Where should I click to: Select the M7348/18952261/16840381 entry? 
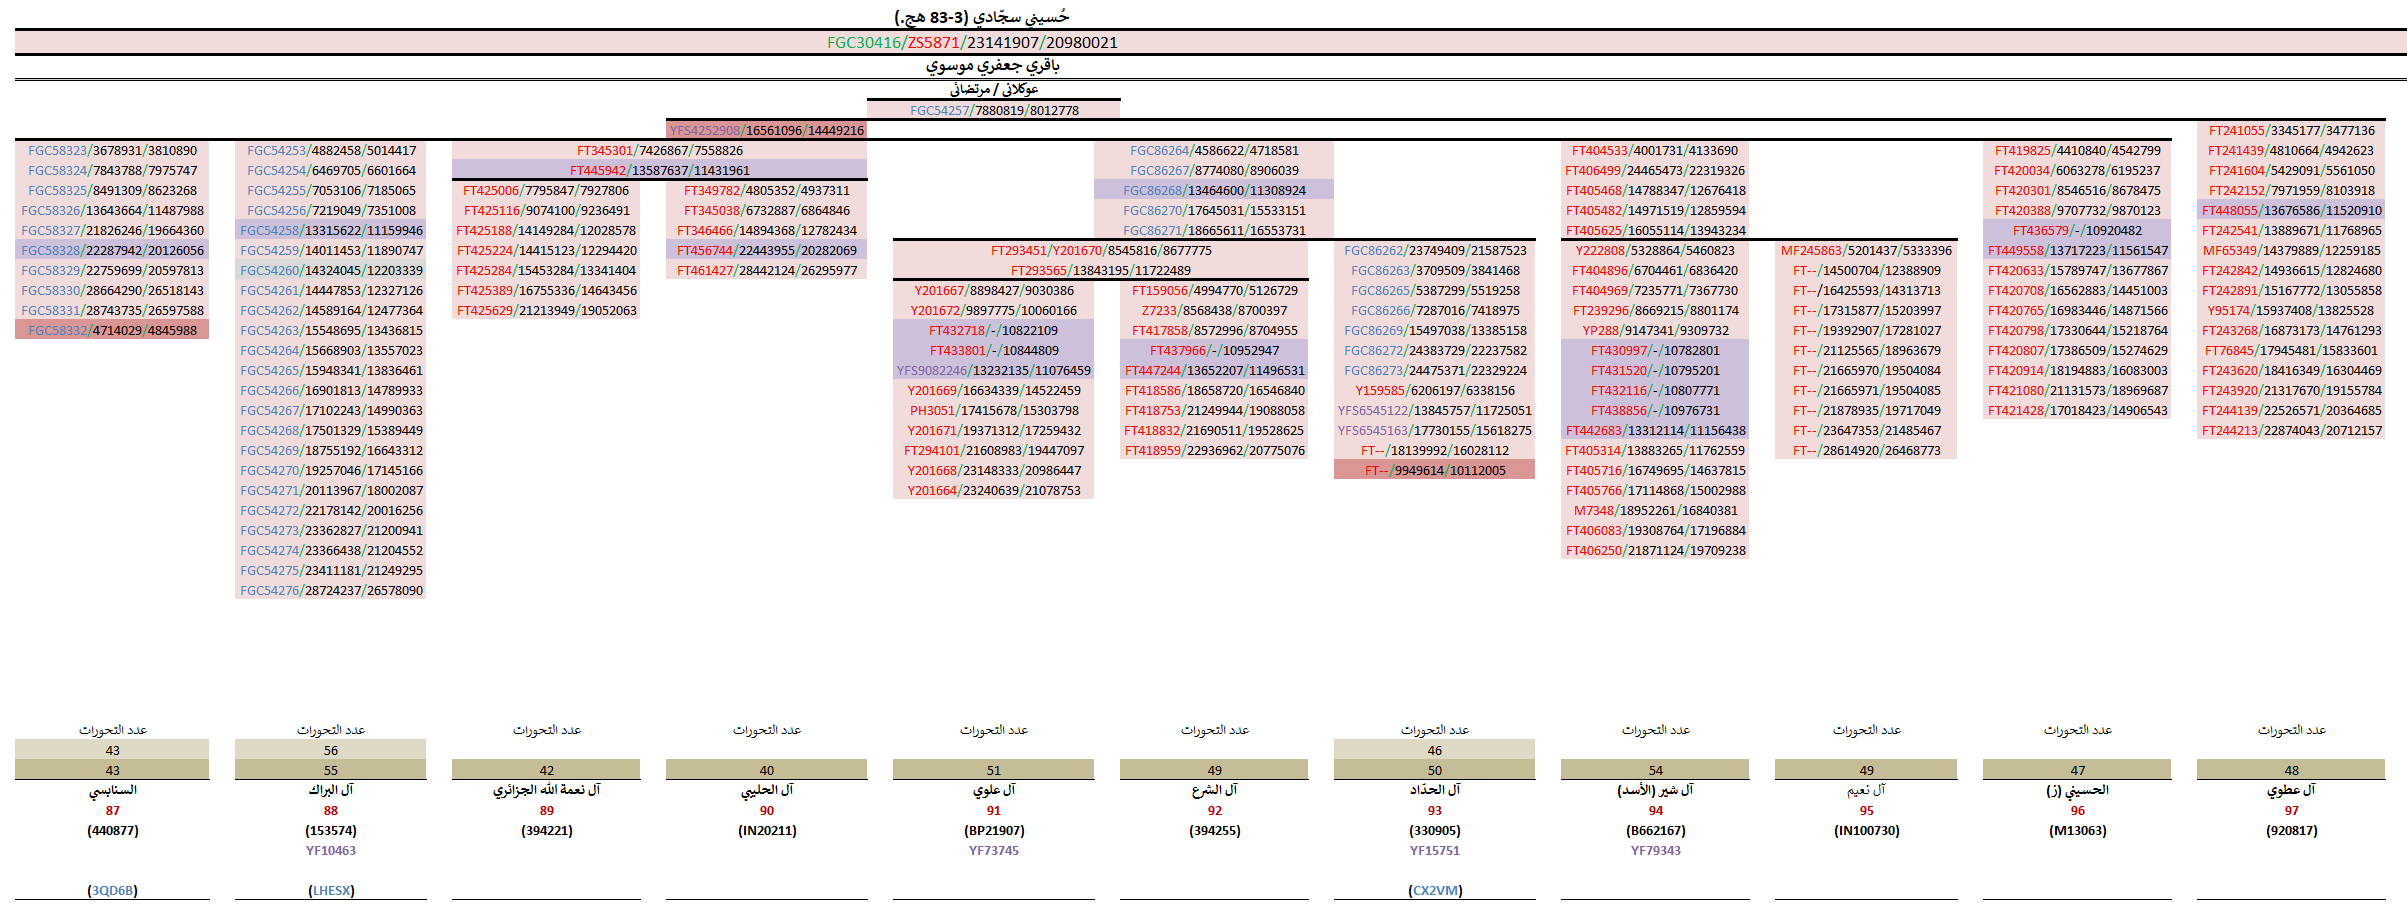tap(1655, 510)
